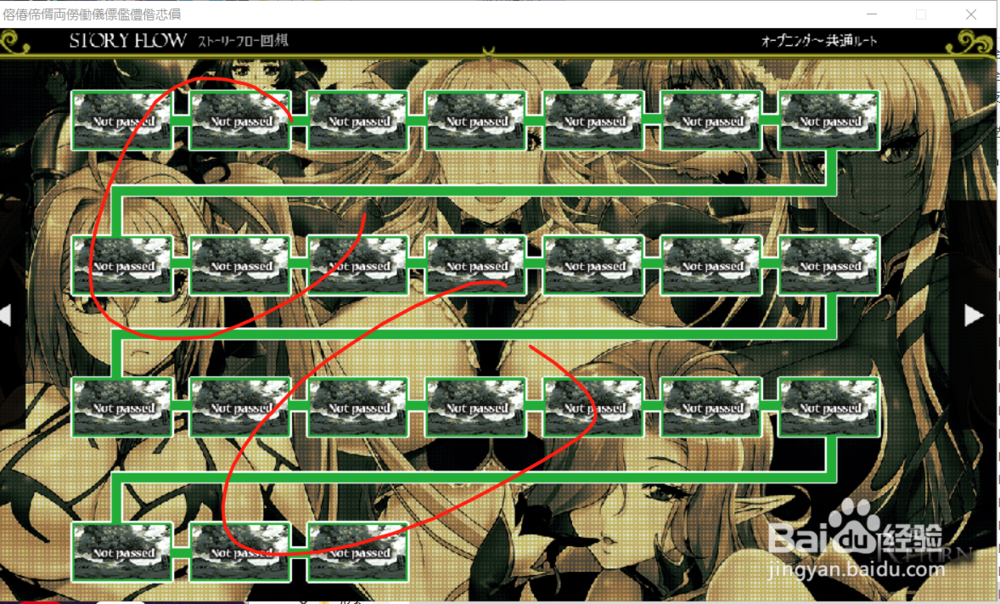Go to the next story flow page arrow
Screen dimensions: 1000x604
click(x=973, y=315)
